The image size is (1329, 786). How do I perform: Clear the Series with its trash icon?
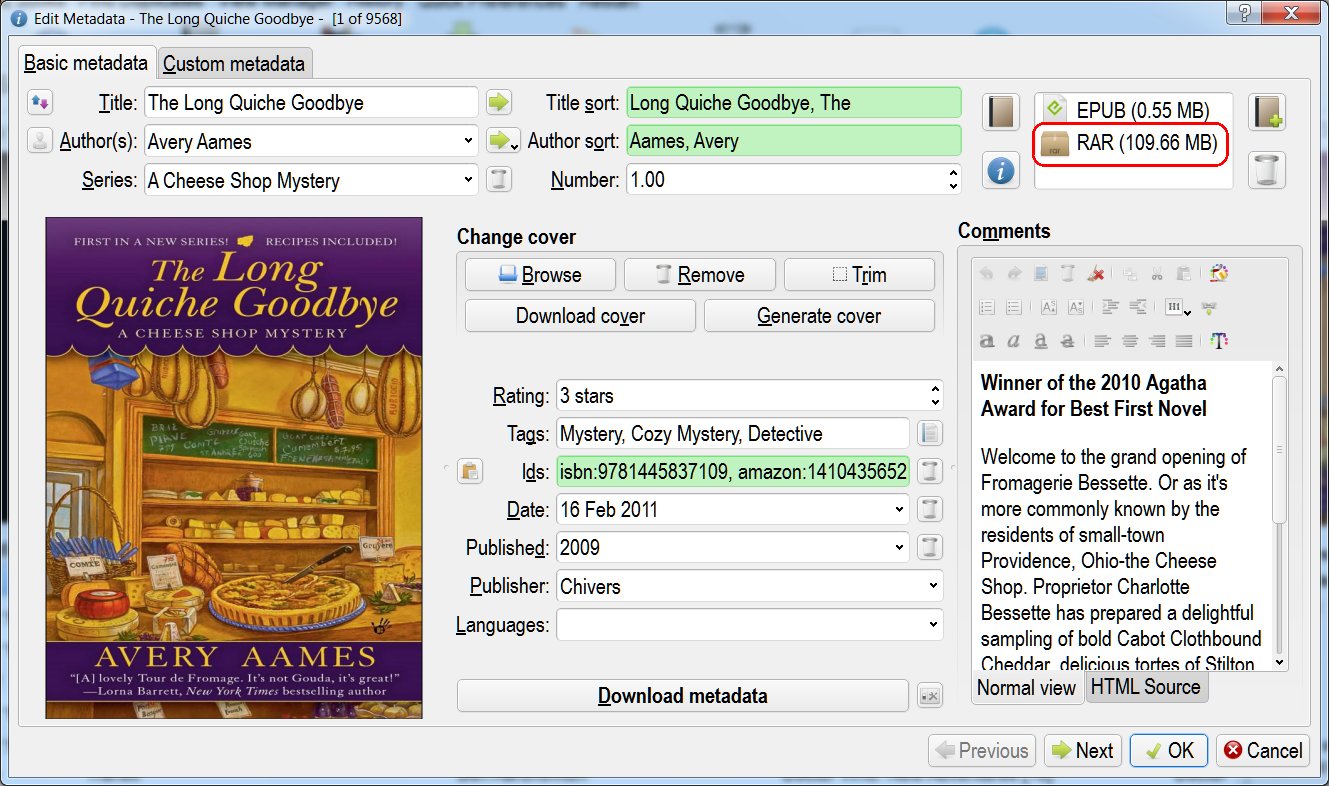(498, 180)
